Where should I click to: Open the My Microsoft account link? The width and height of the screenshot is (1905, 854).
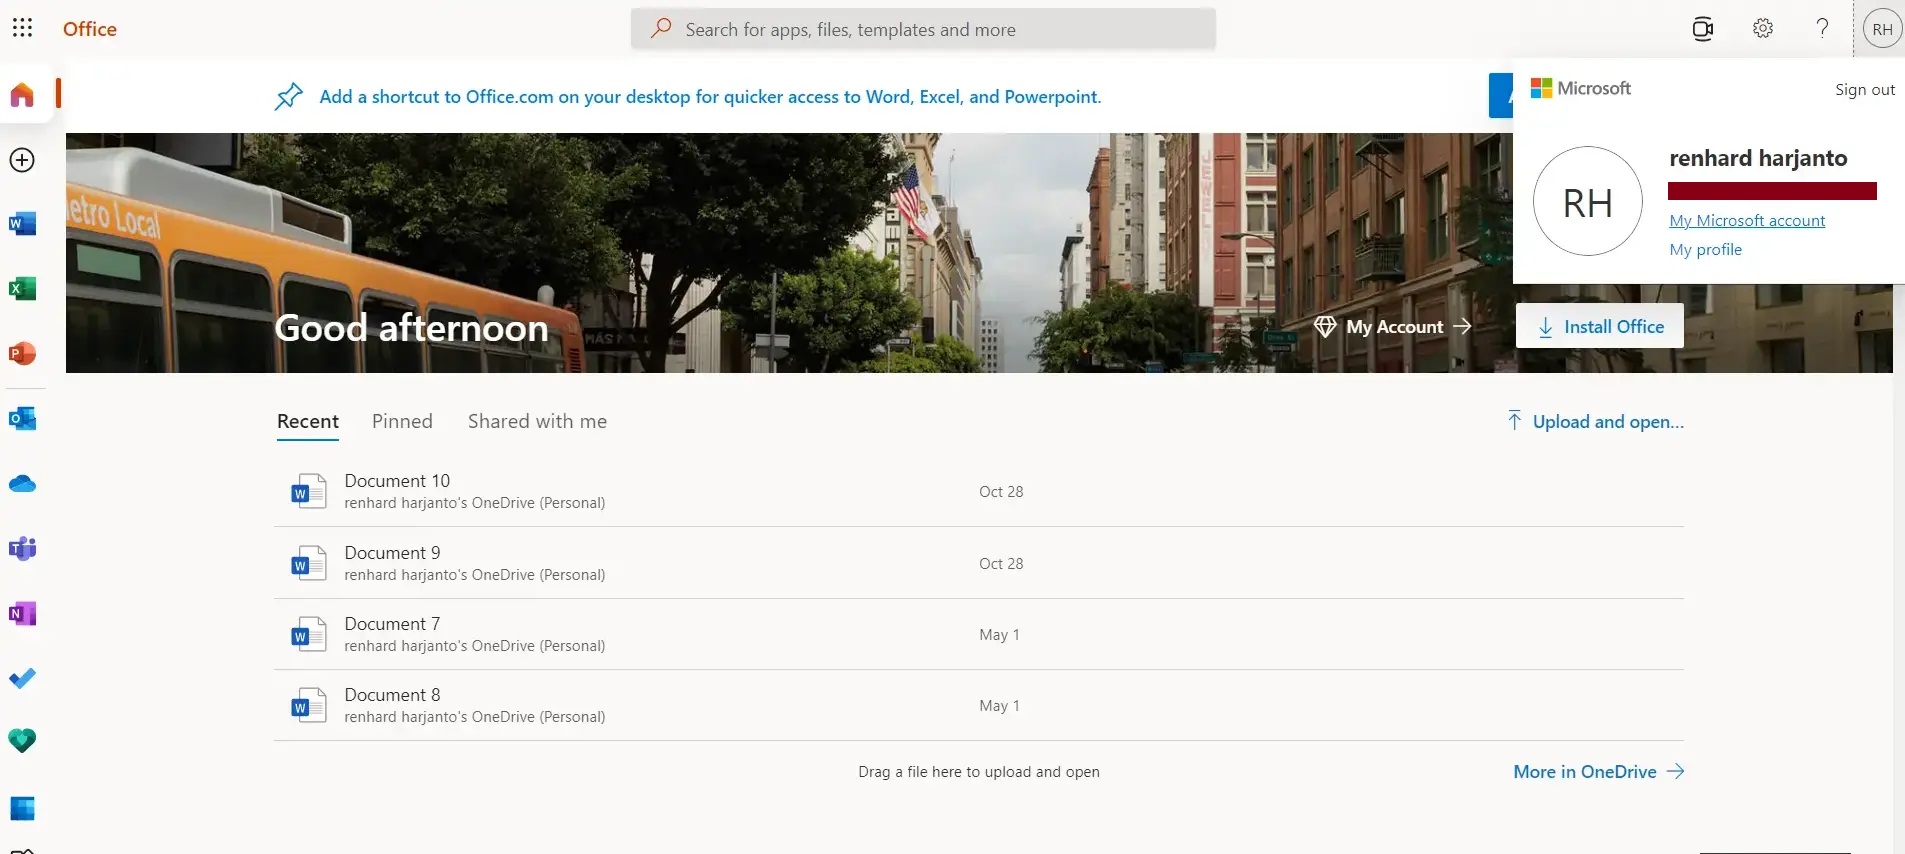pos(1747,221)
